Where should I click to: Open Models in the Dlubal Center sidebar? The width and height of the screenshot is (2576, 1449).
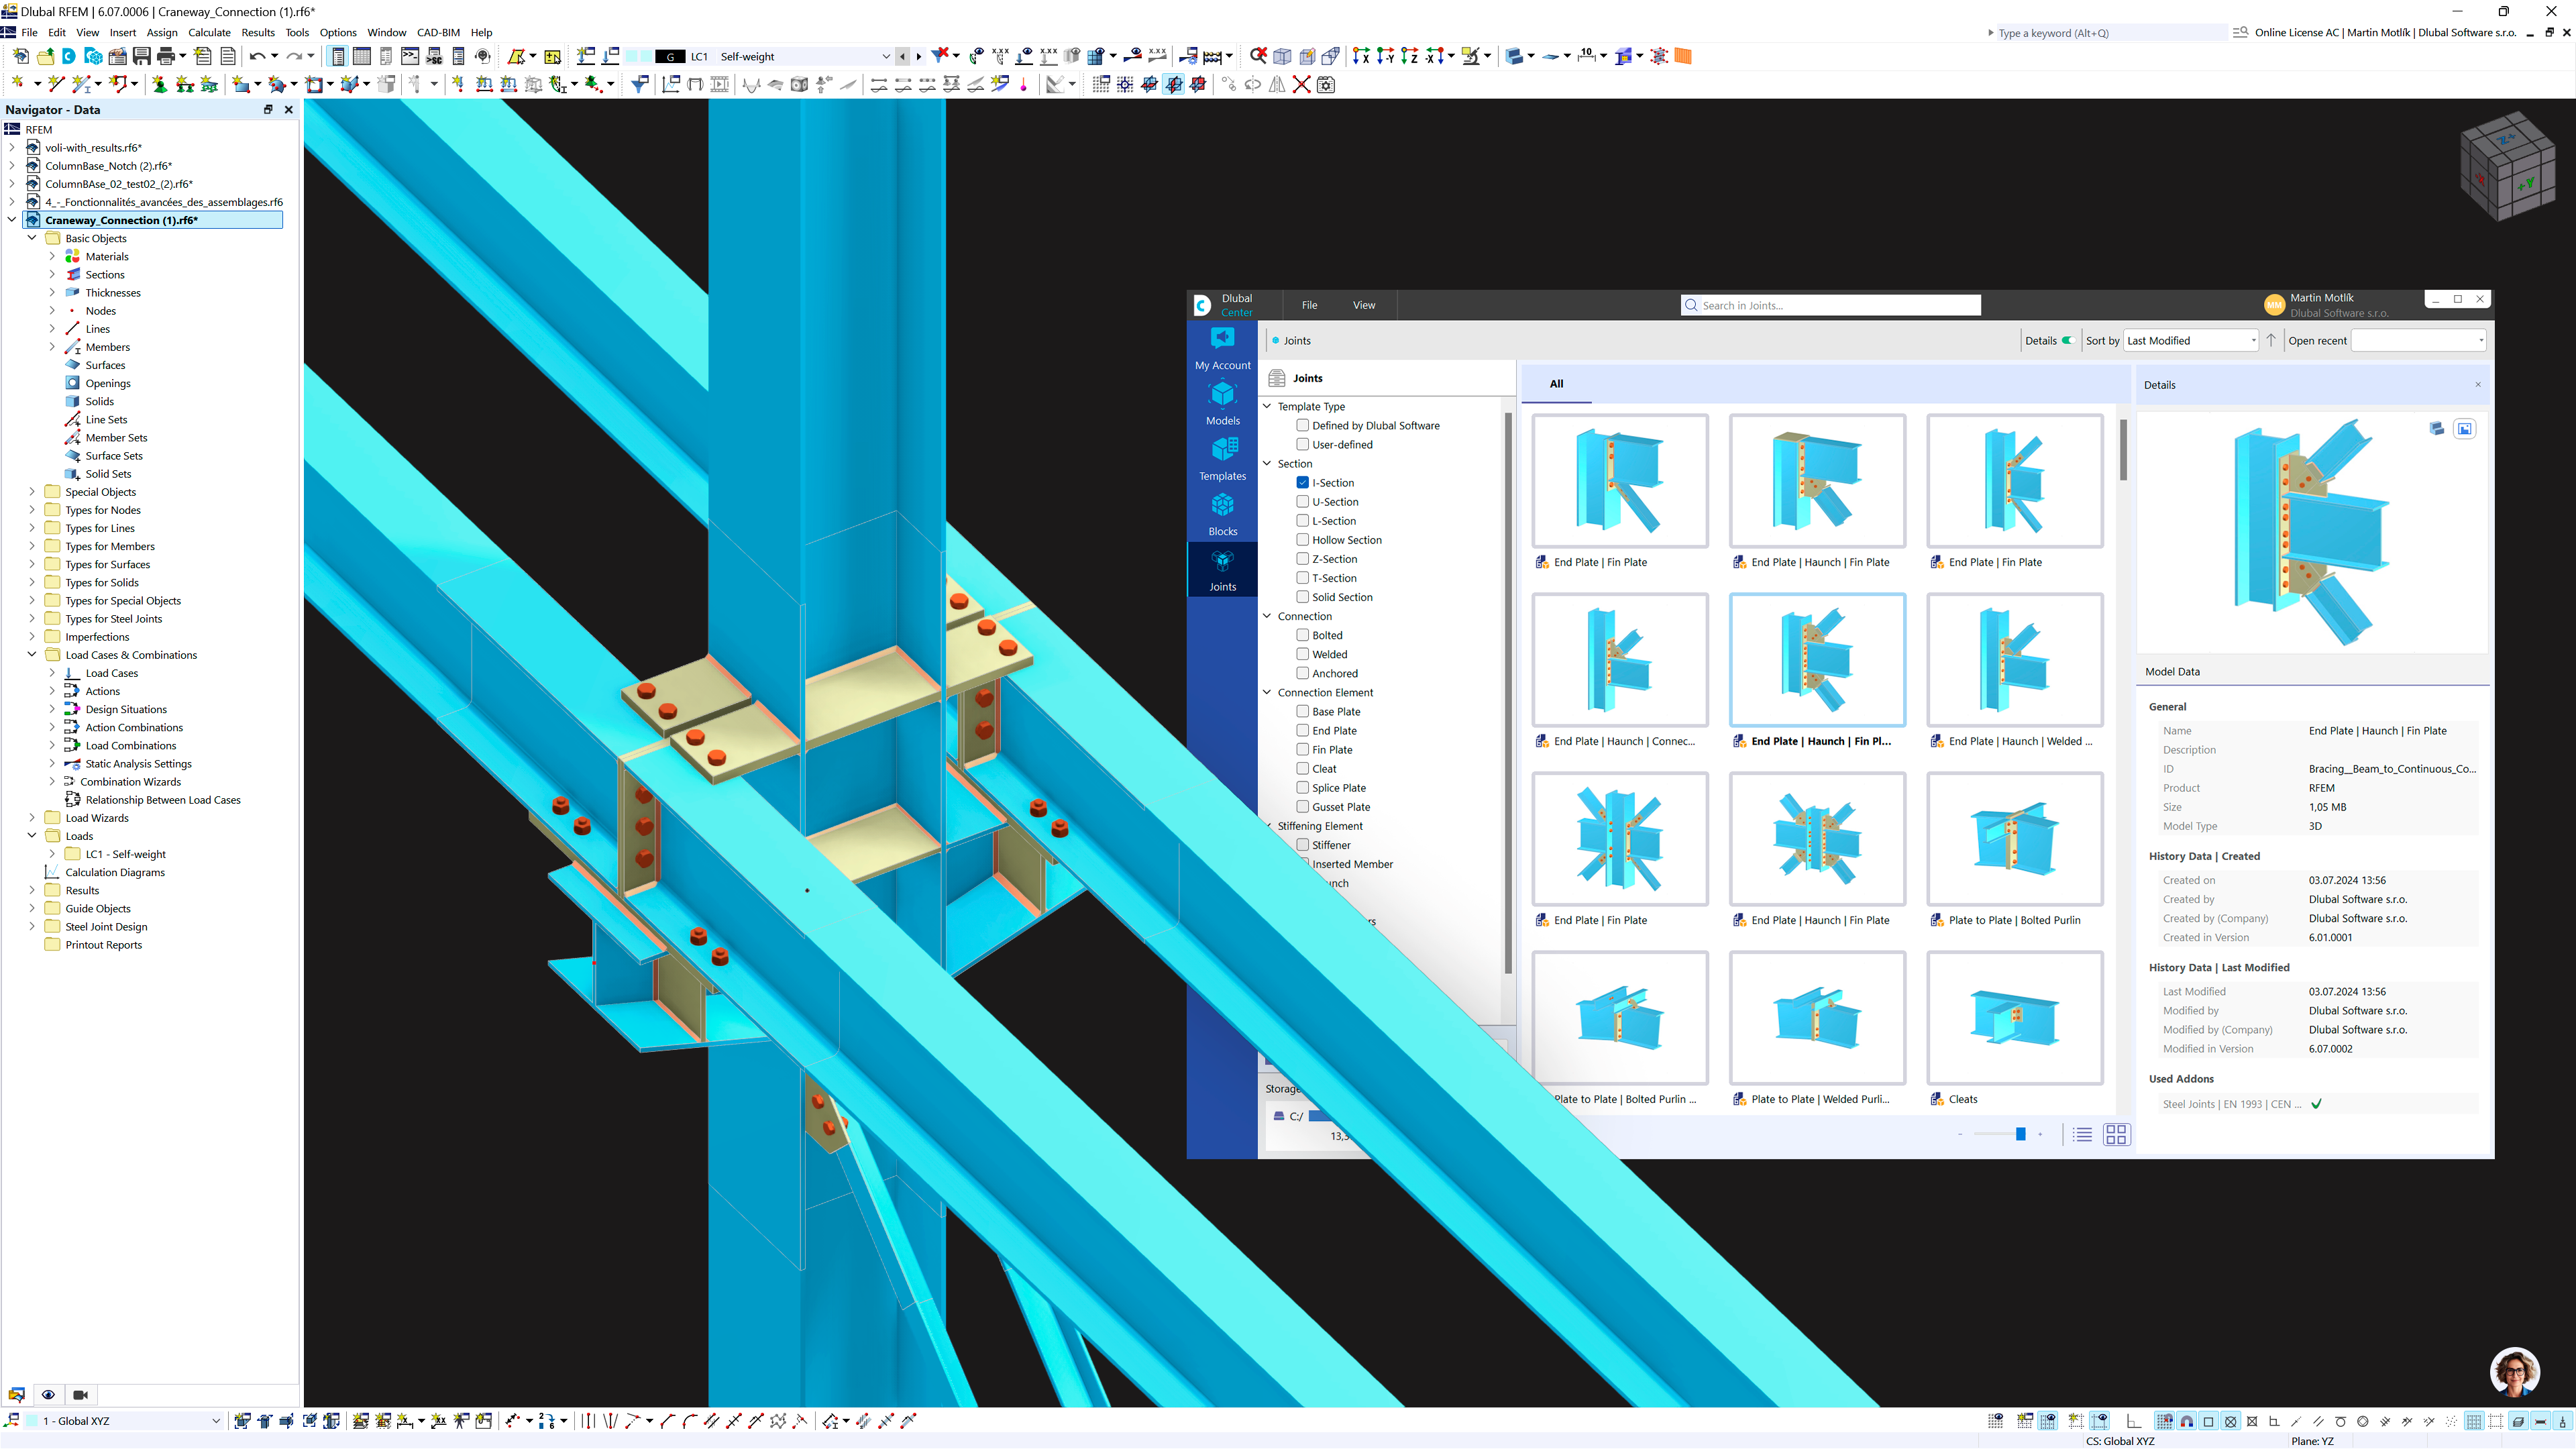click(1222, 404)
